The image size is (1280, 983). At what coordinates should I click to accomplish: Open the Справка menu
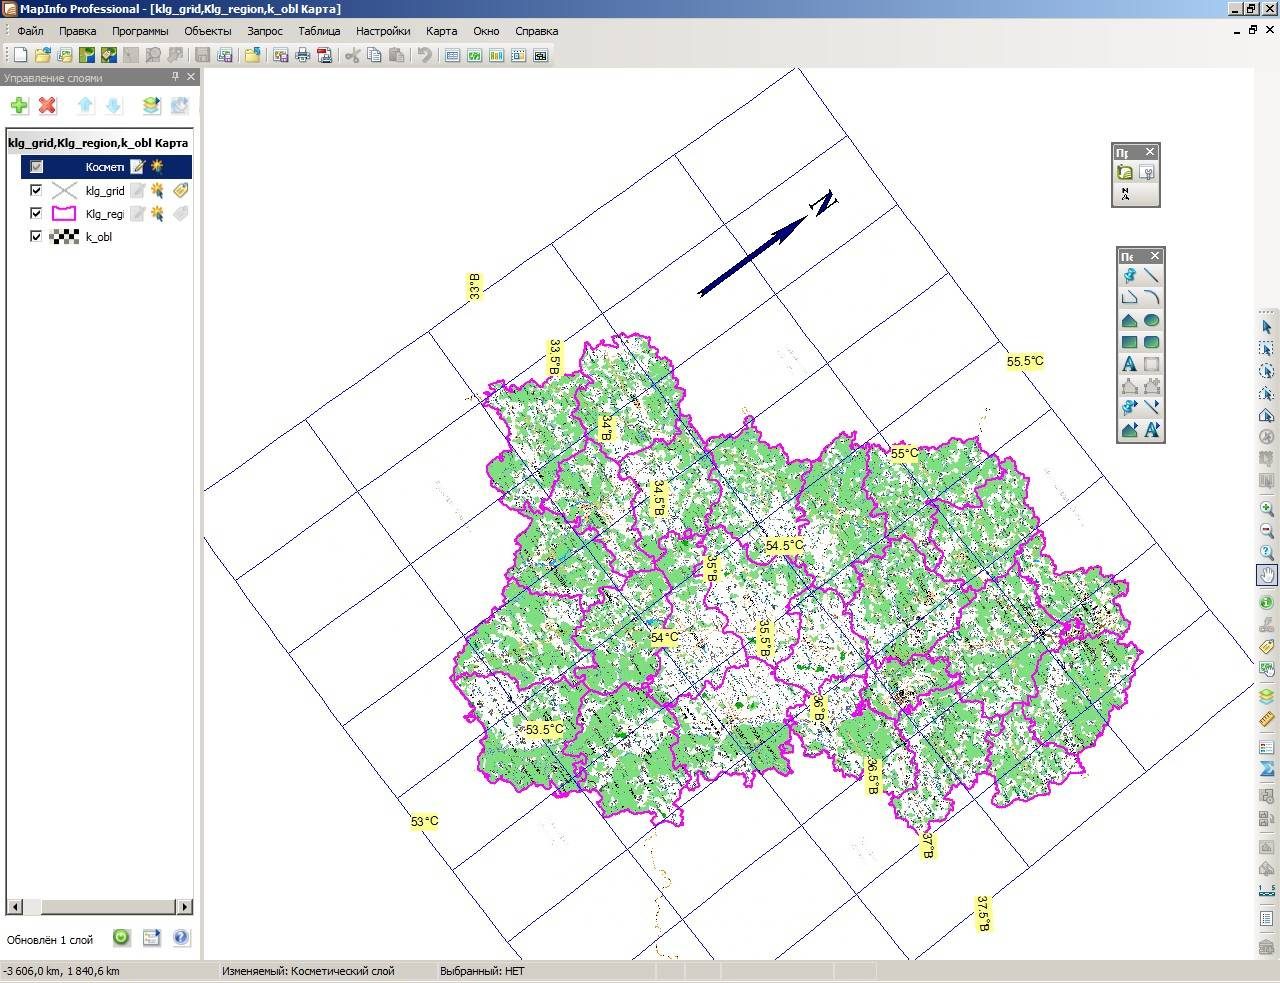coord(536,31)
